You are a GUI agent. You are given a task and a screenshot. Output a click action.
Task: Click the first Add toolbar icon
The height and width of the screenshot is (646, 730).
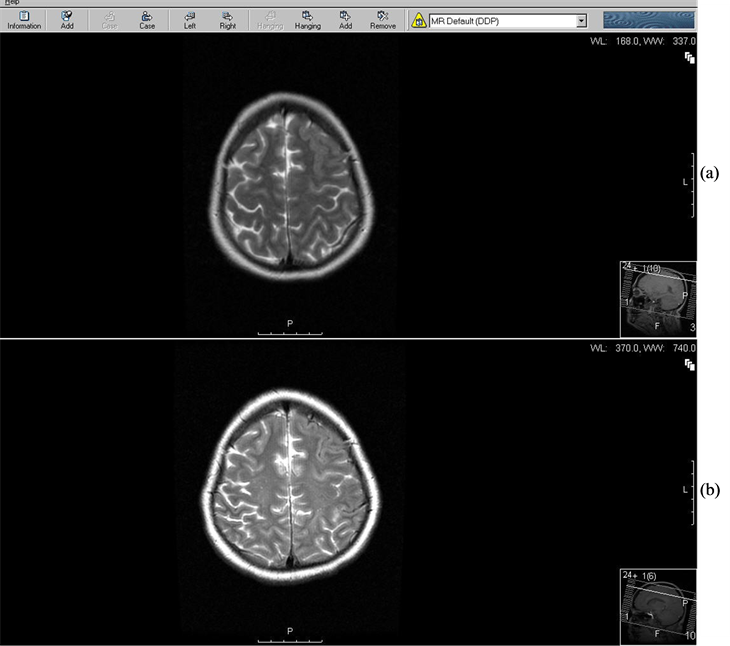[66, 19]
